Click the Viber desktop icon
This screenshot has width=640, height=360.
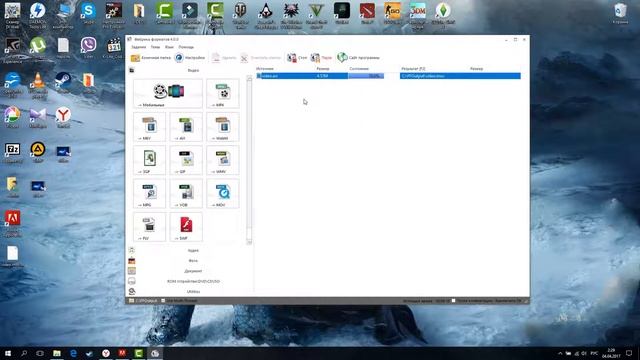(88, 47)
